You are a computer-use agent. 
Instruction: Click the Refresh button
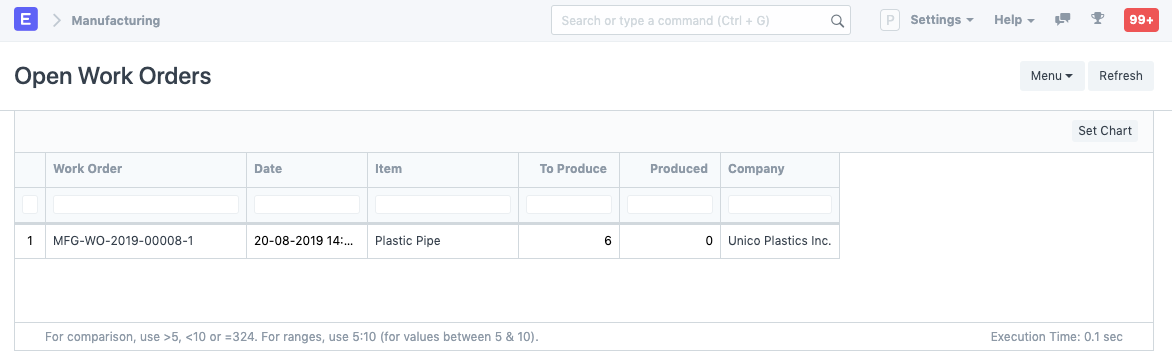[1120, 76]
